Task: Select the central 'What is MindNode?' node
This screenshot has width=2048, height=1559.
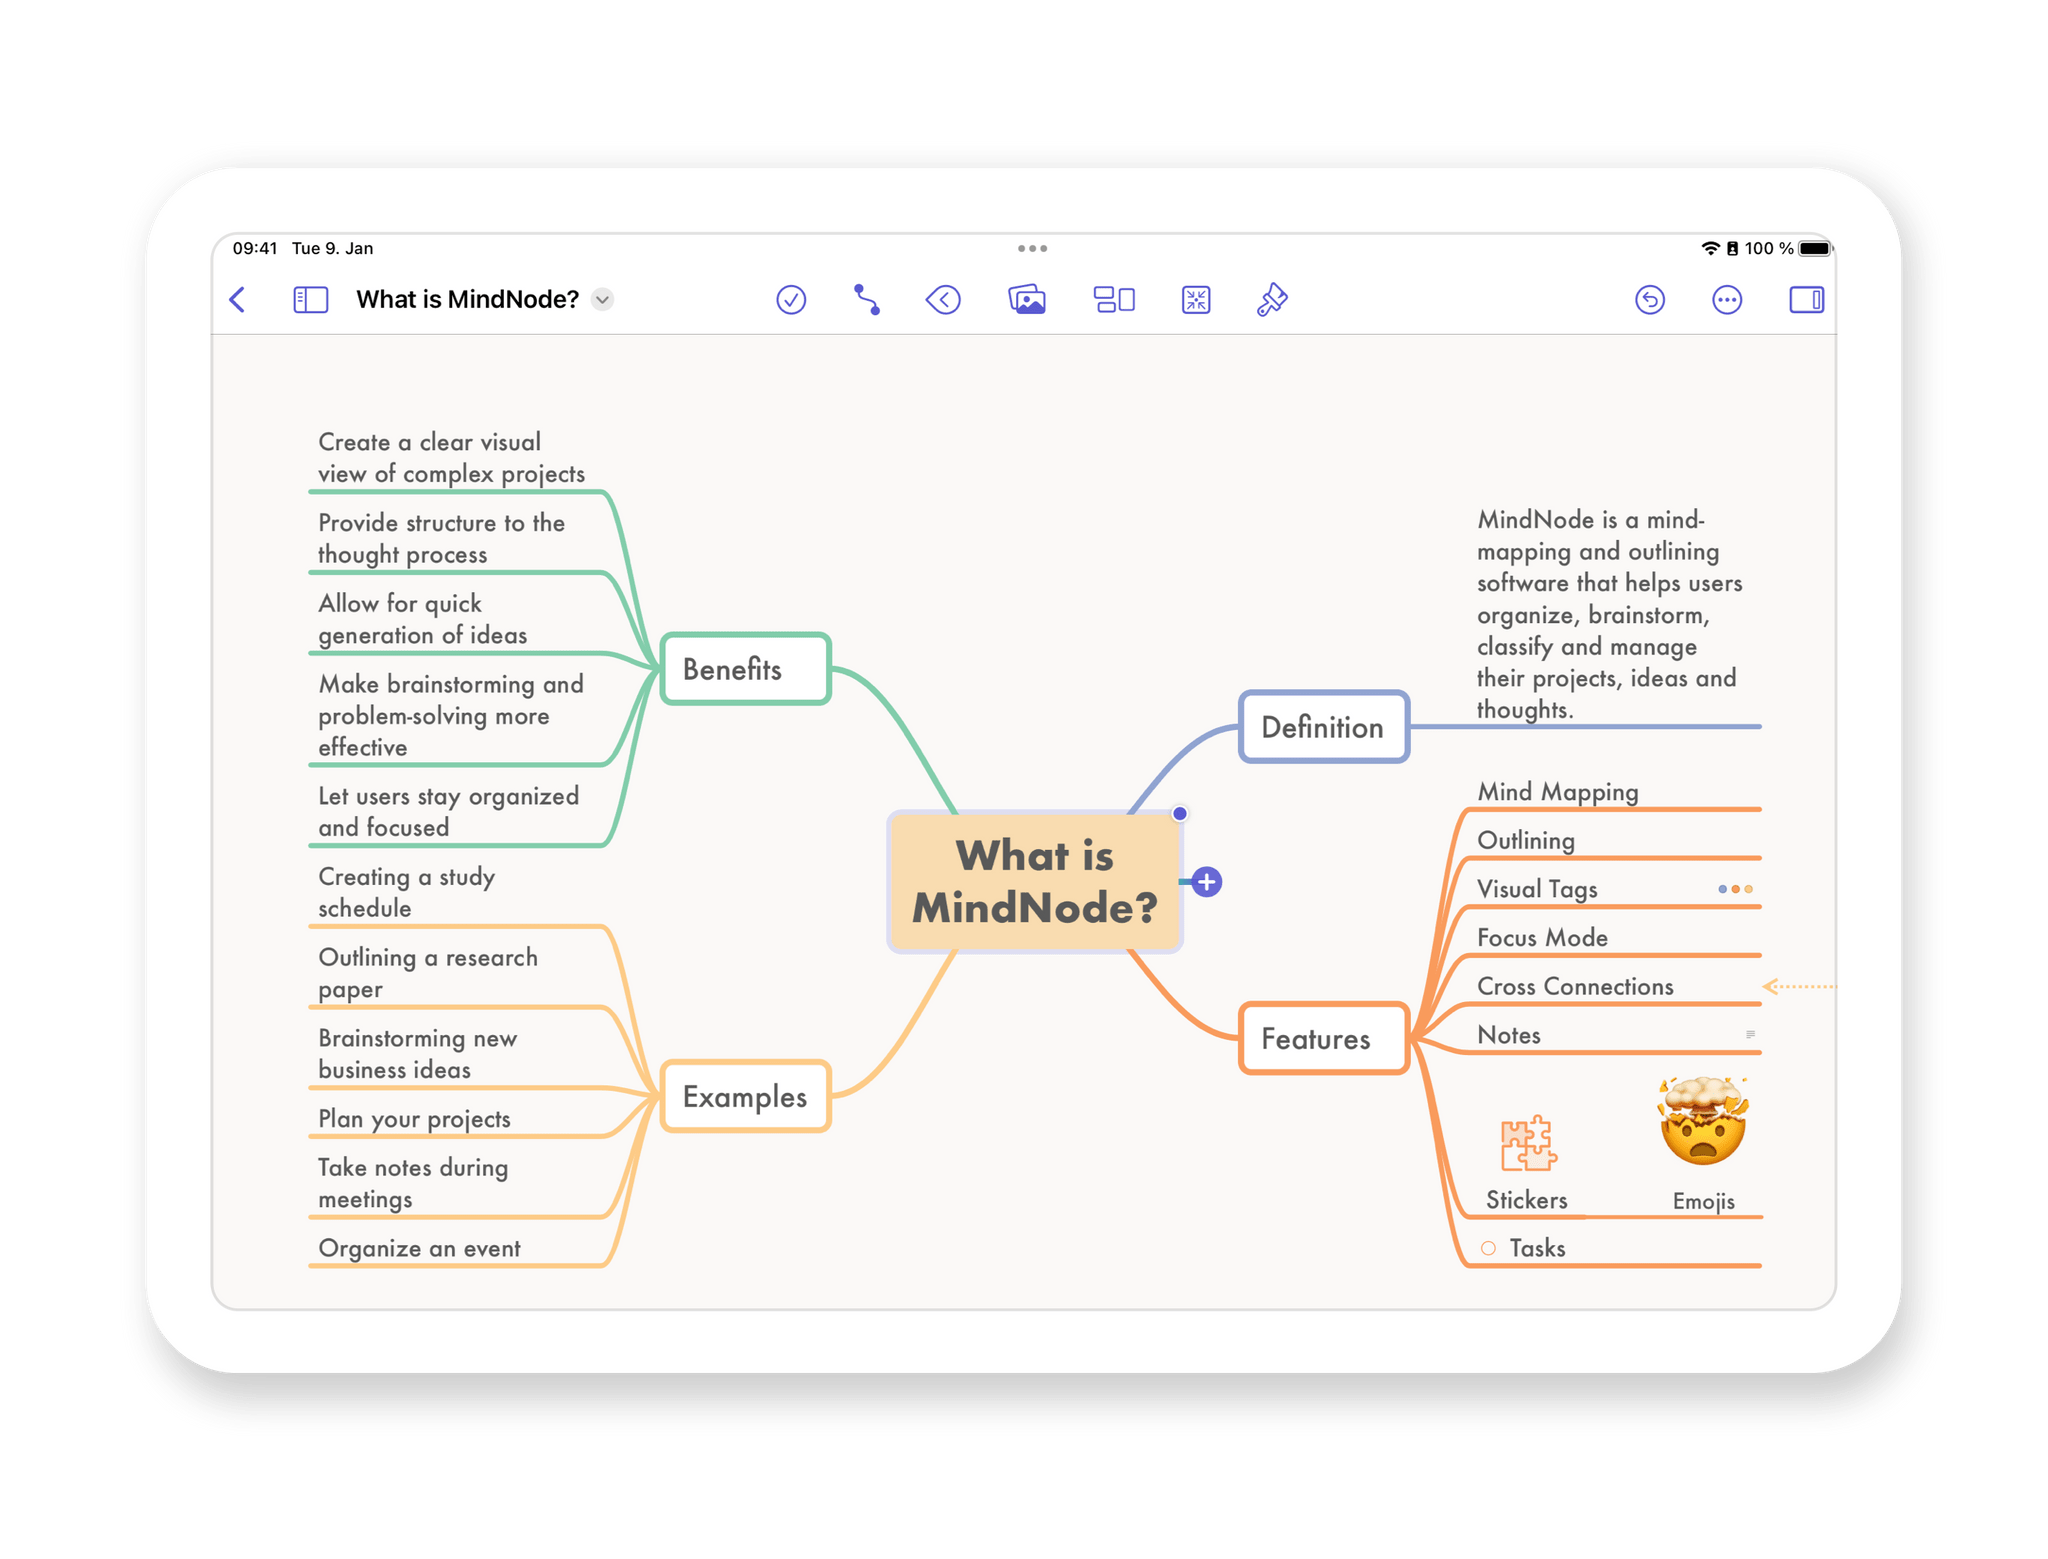Action: tap(1035, 881)
